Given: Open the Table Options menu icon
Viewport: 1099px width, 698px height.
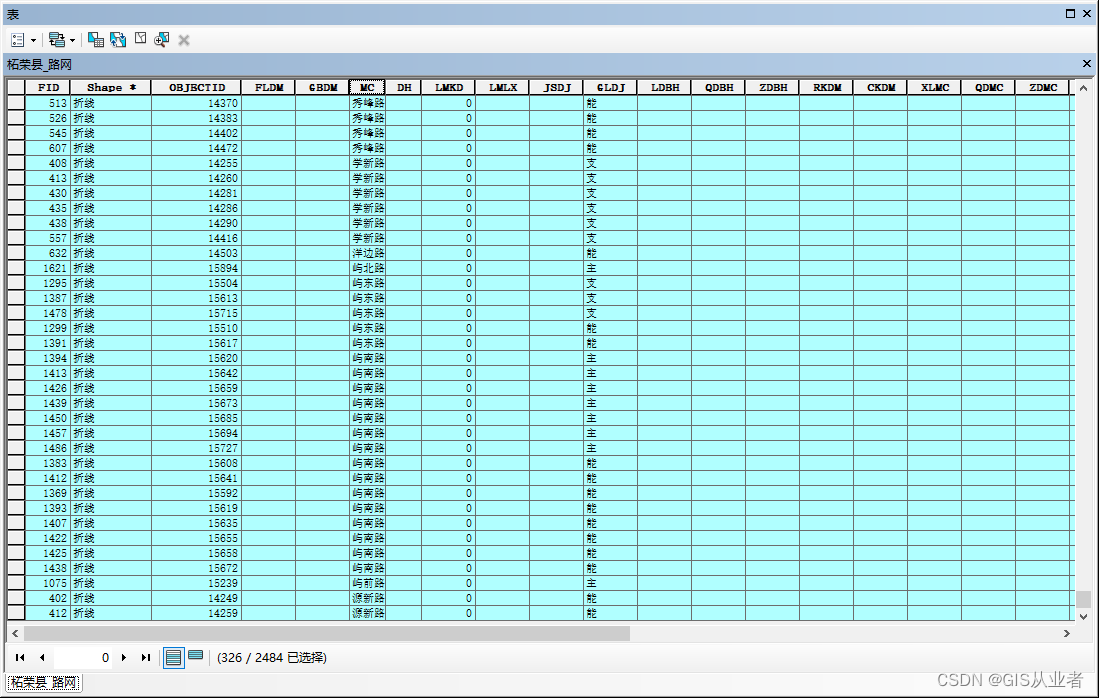Looking at the screenshot, I should (18, 40).
